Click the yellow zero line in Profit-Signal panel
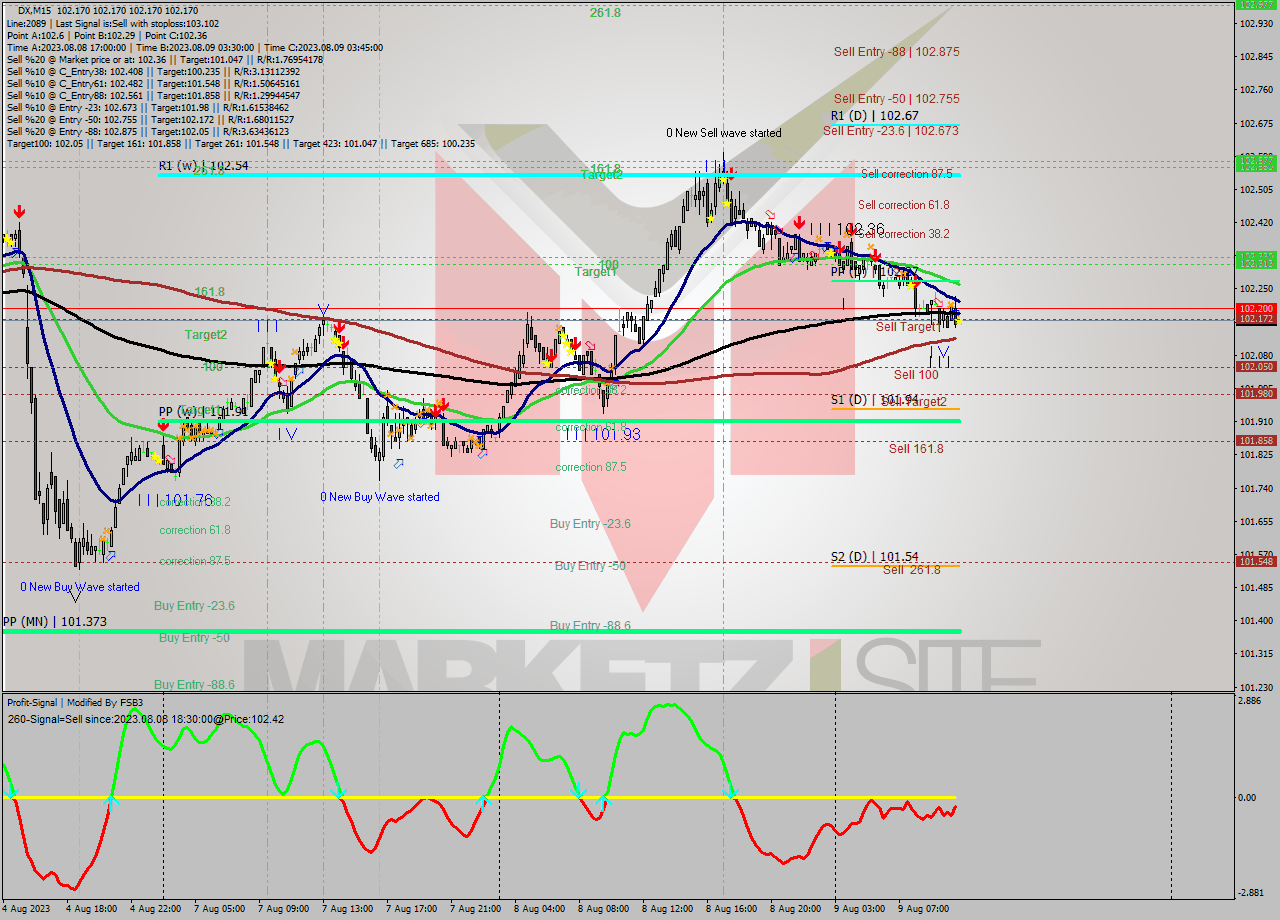This screenshot has height=920, width=1280. pos(480,798)
